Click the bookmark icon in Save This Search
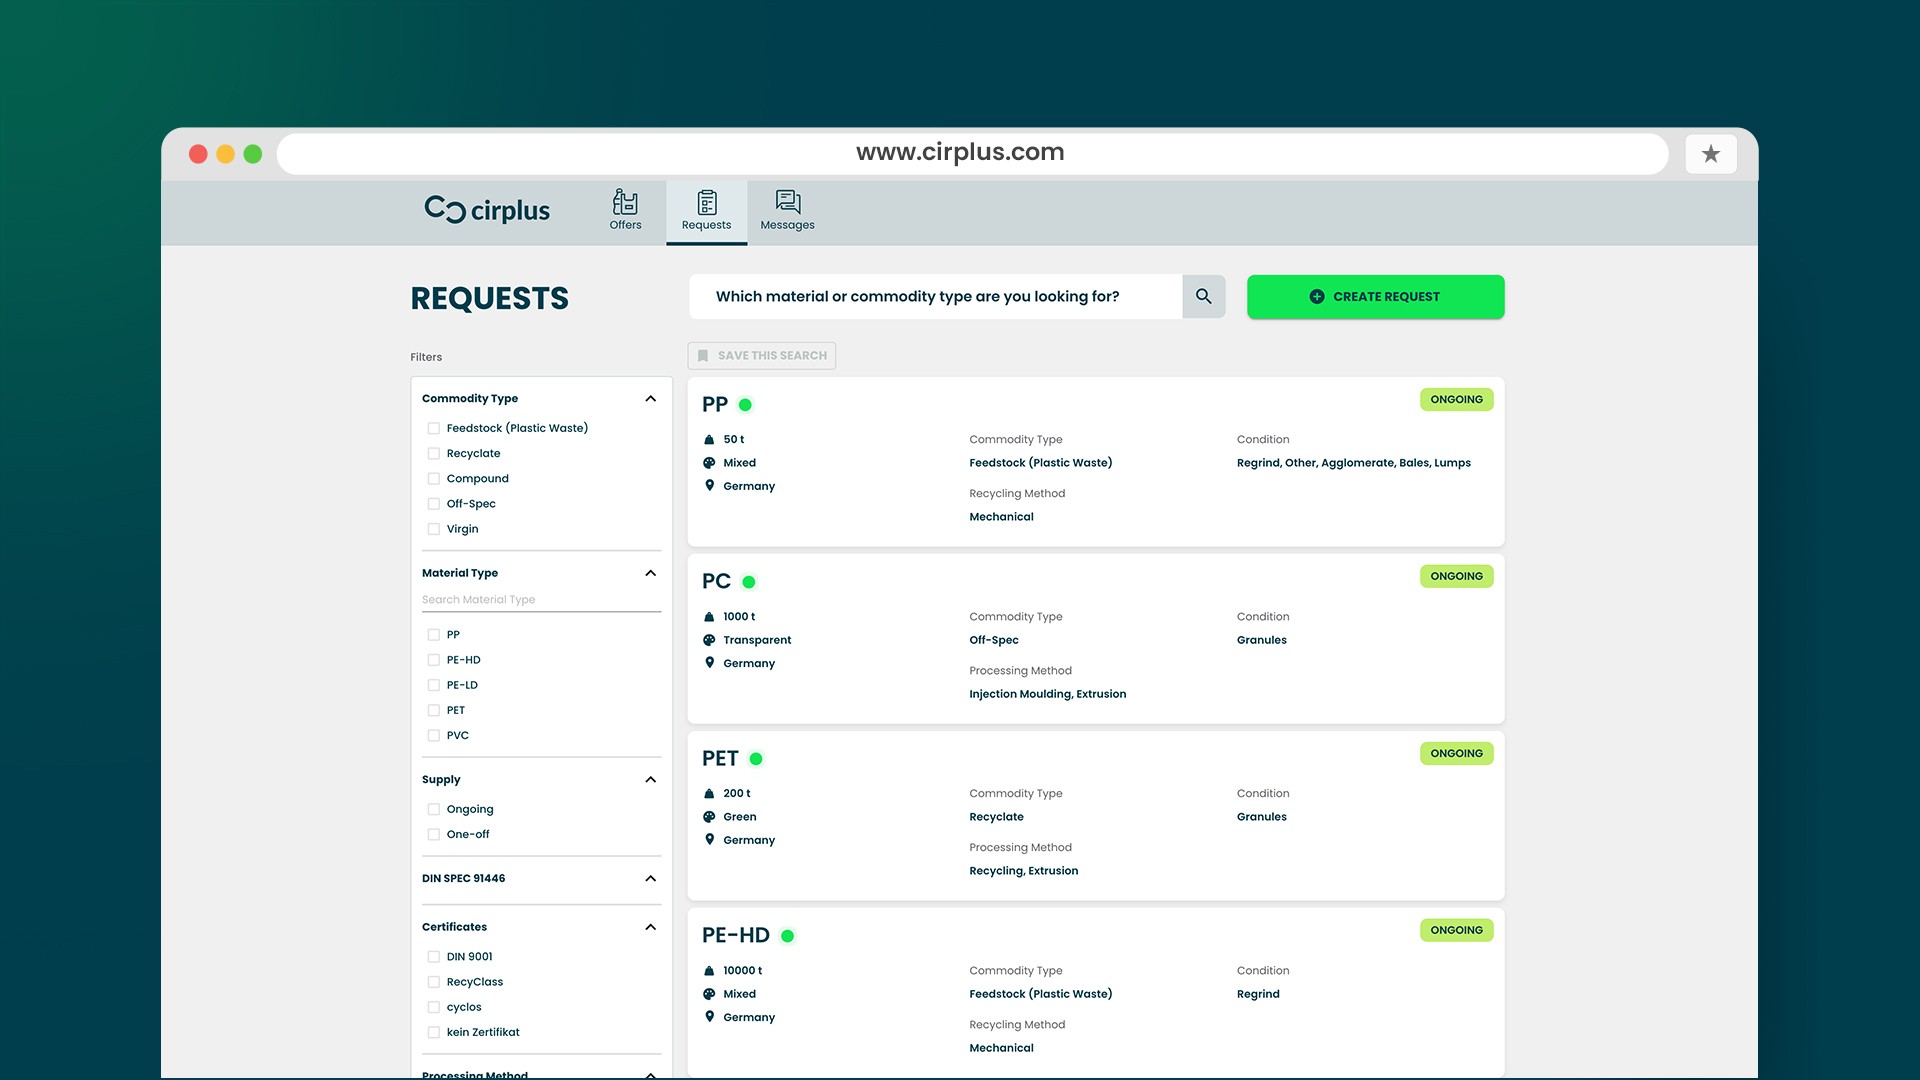This screenshot has width=1920, height=1080. click(x=703, y=356)
